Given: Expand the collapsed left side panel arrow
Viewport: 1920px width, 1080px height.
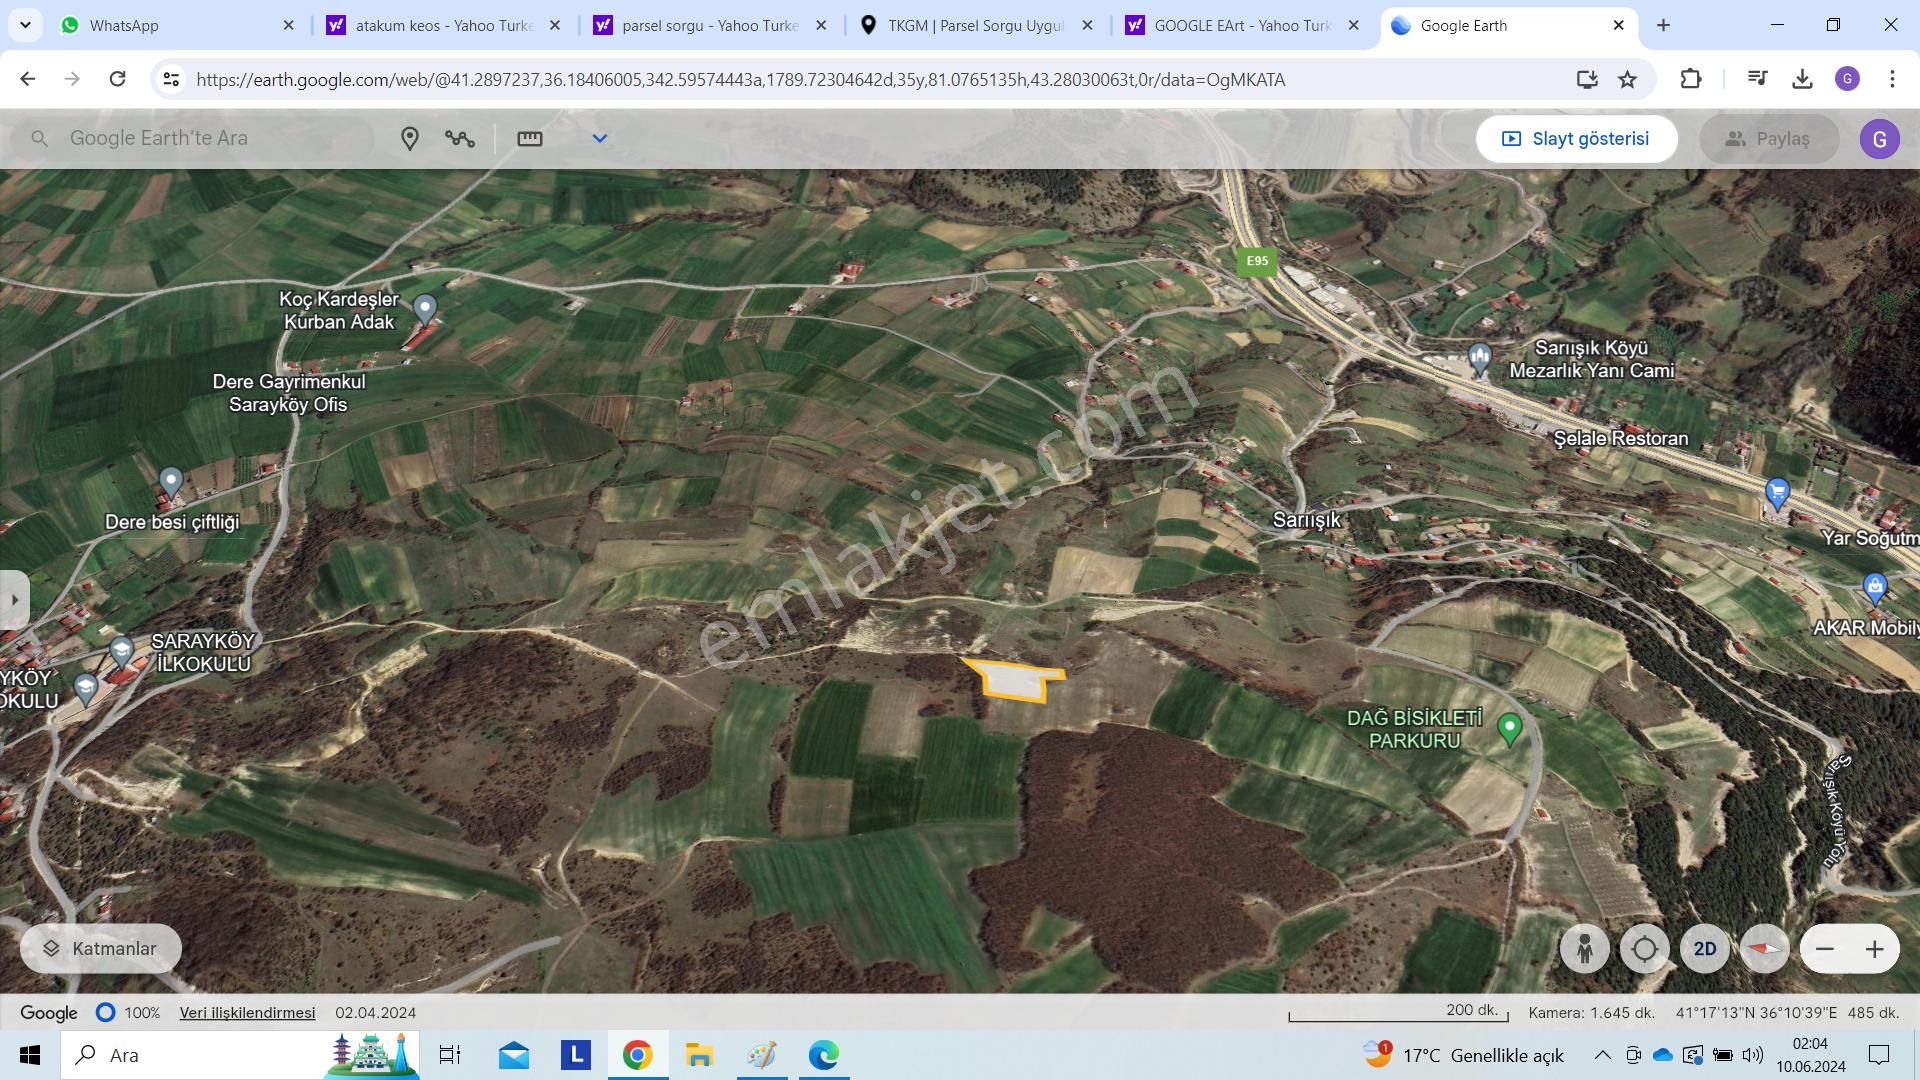Looking at the screenshot, I should [14, 600].
